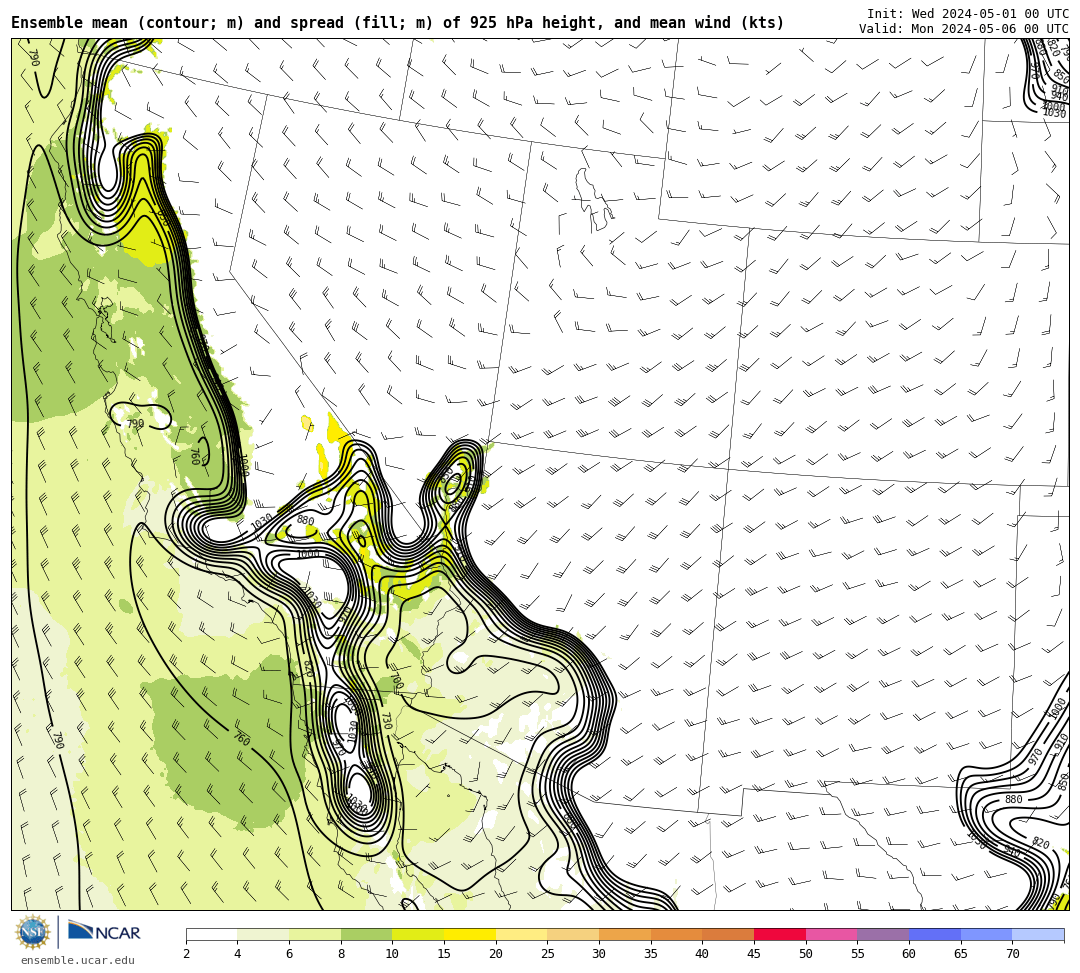The height and width of the screenshot is (973, 1080).
Task: Click the yellow 15-20 colorbar swatch
Action: click(470, 934)
